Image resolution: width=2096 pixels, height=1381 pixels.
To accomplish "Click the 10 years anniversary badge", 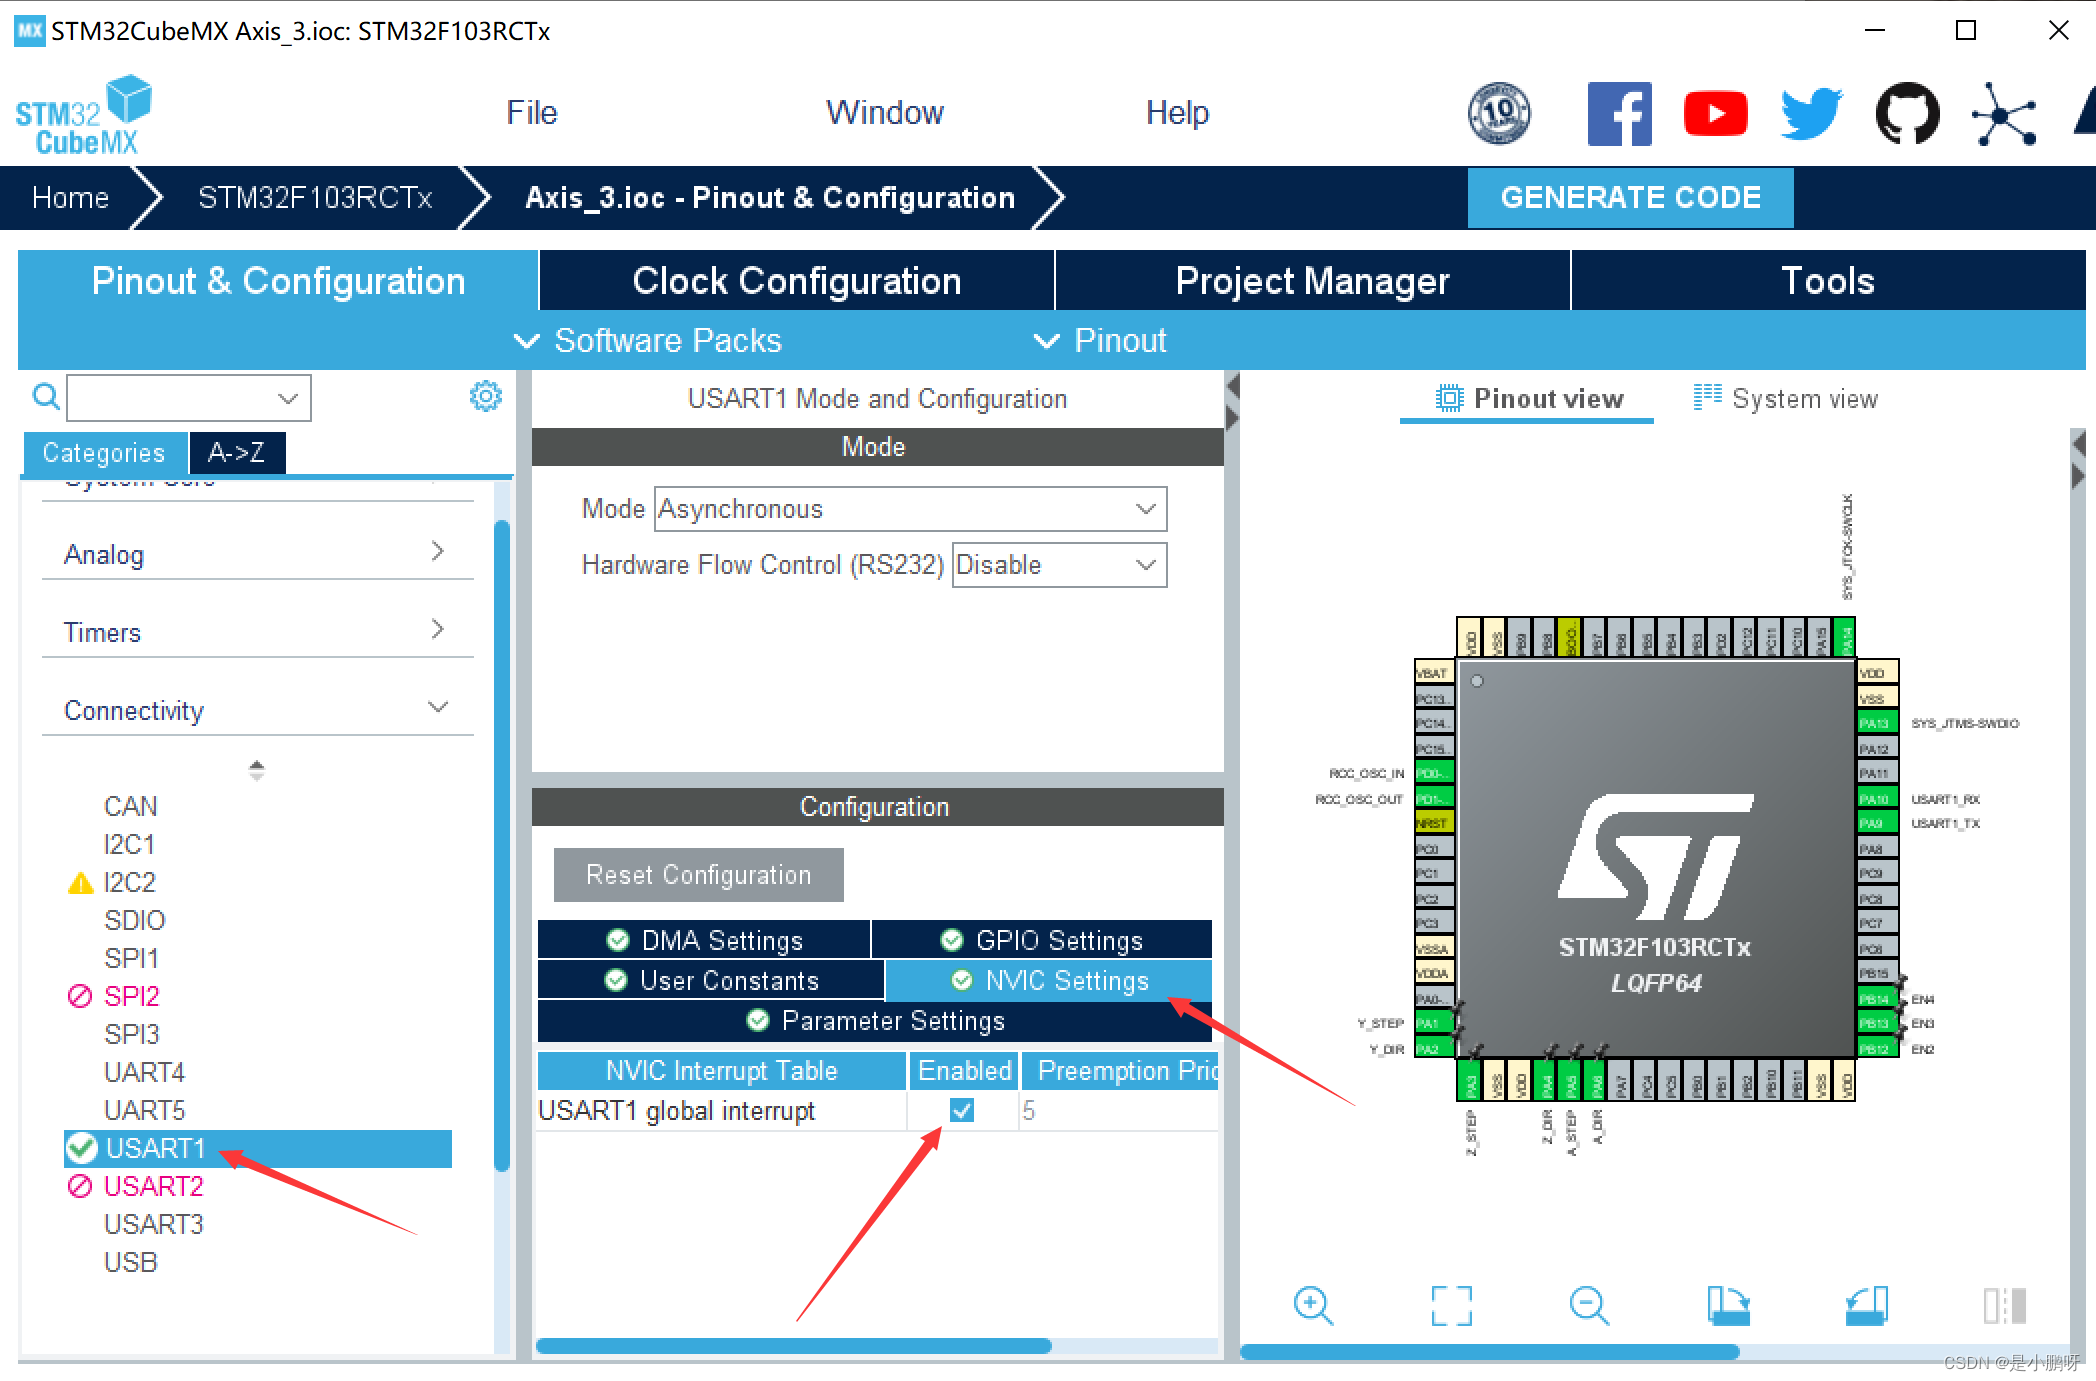I will pos(1499,112).
